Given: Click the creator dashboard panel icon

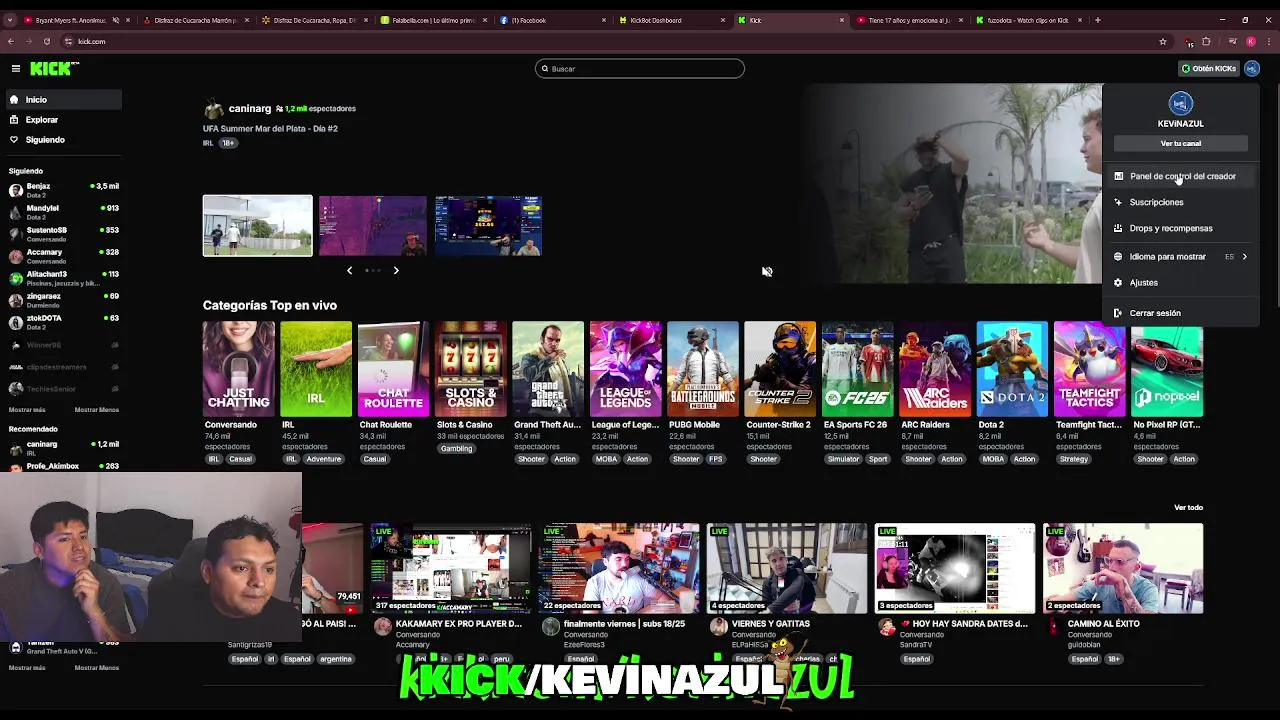Looking at the screenshot, I should point(1118,176).
